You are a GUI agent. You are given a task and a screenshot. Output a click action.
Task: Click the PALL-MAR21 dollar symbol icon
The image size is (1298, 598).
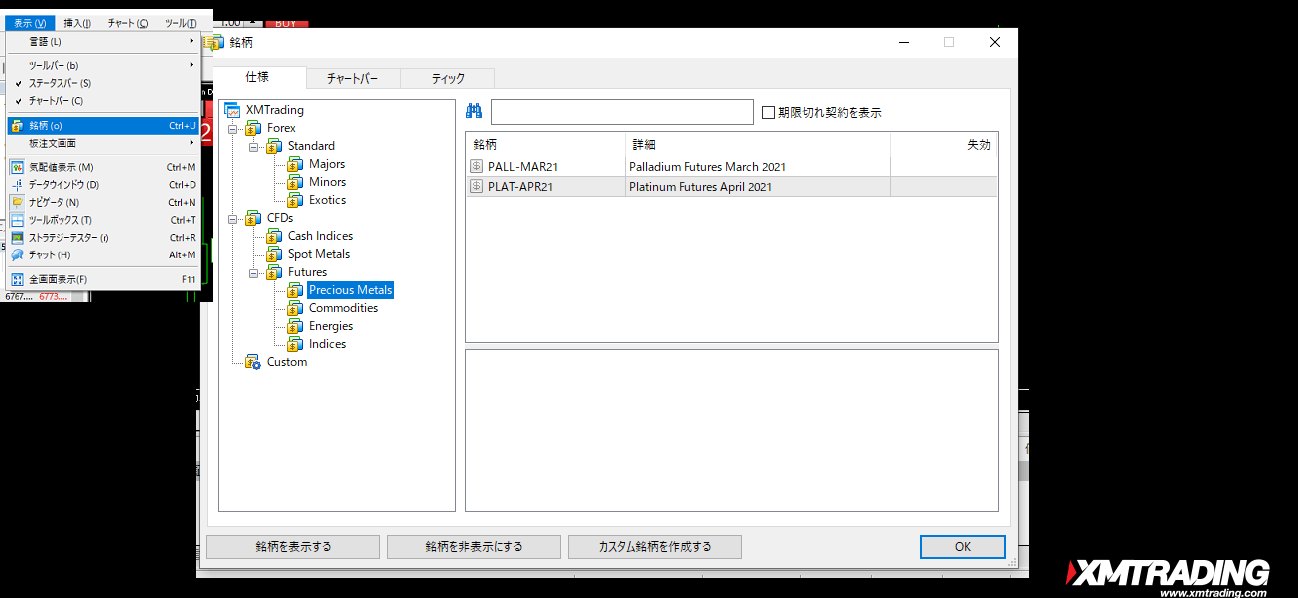[477, 167]
